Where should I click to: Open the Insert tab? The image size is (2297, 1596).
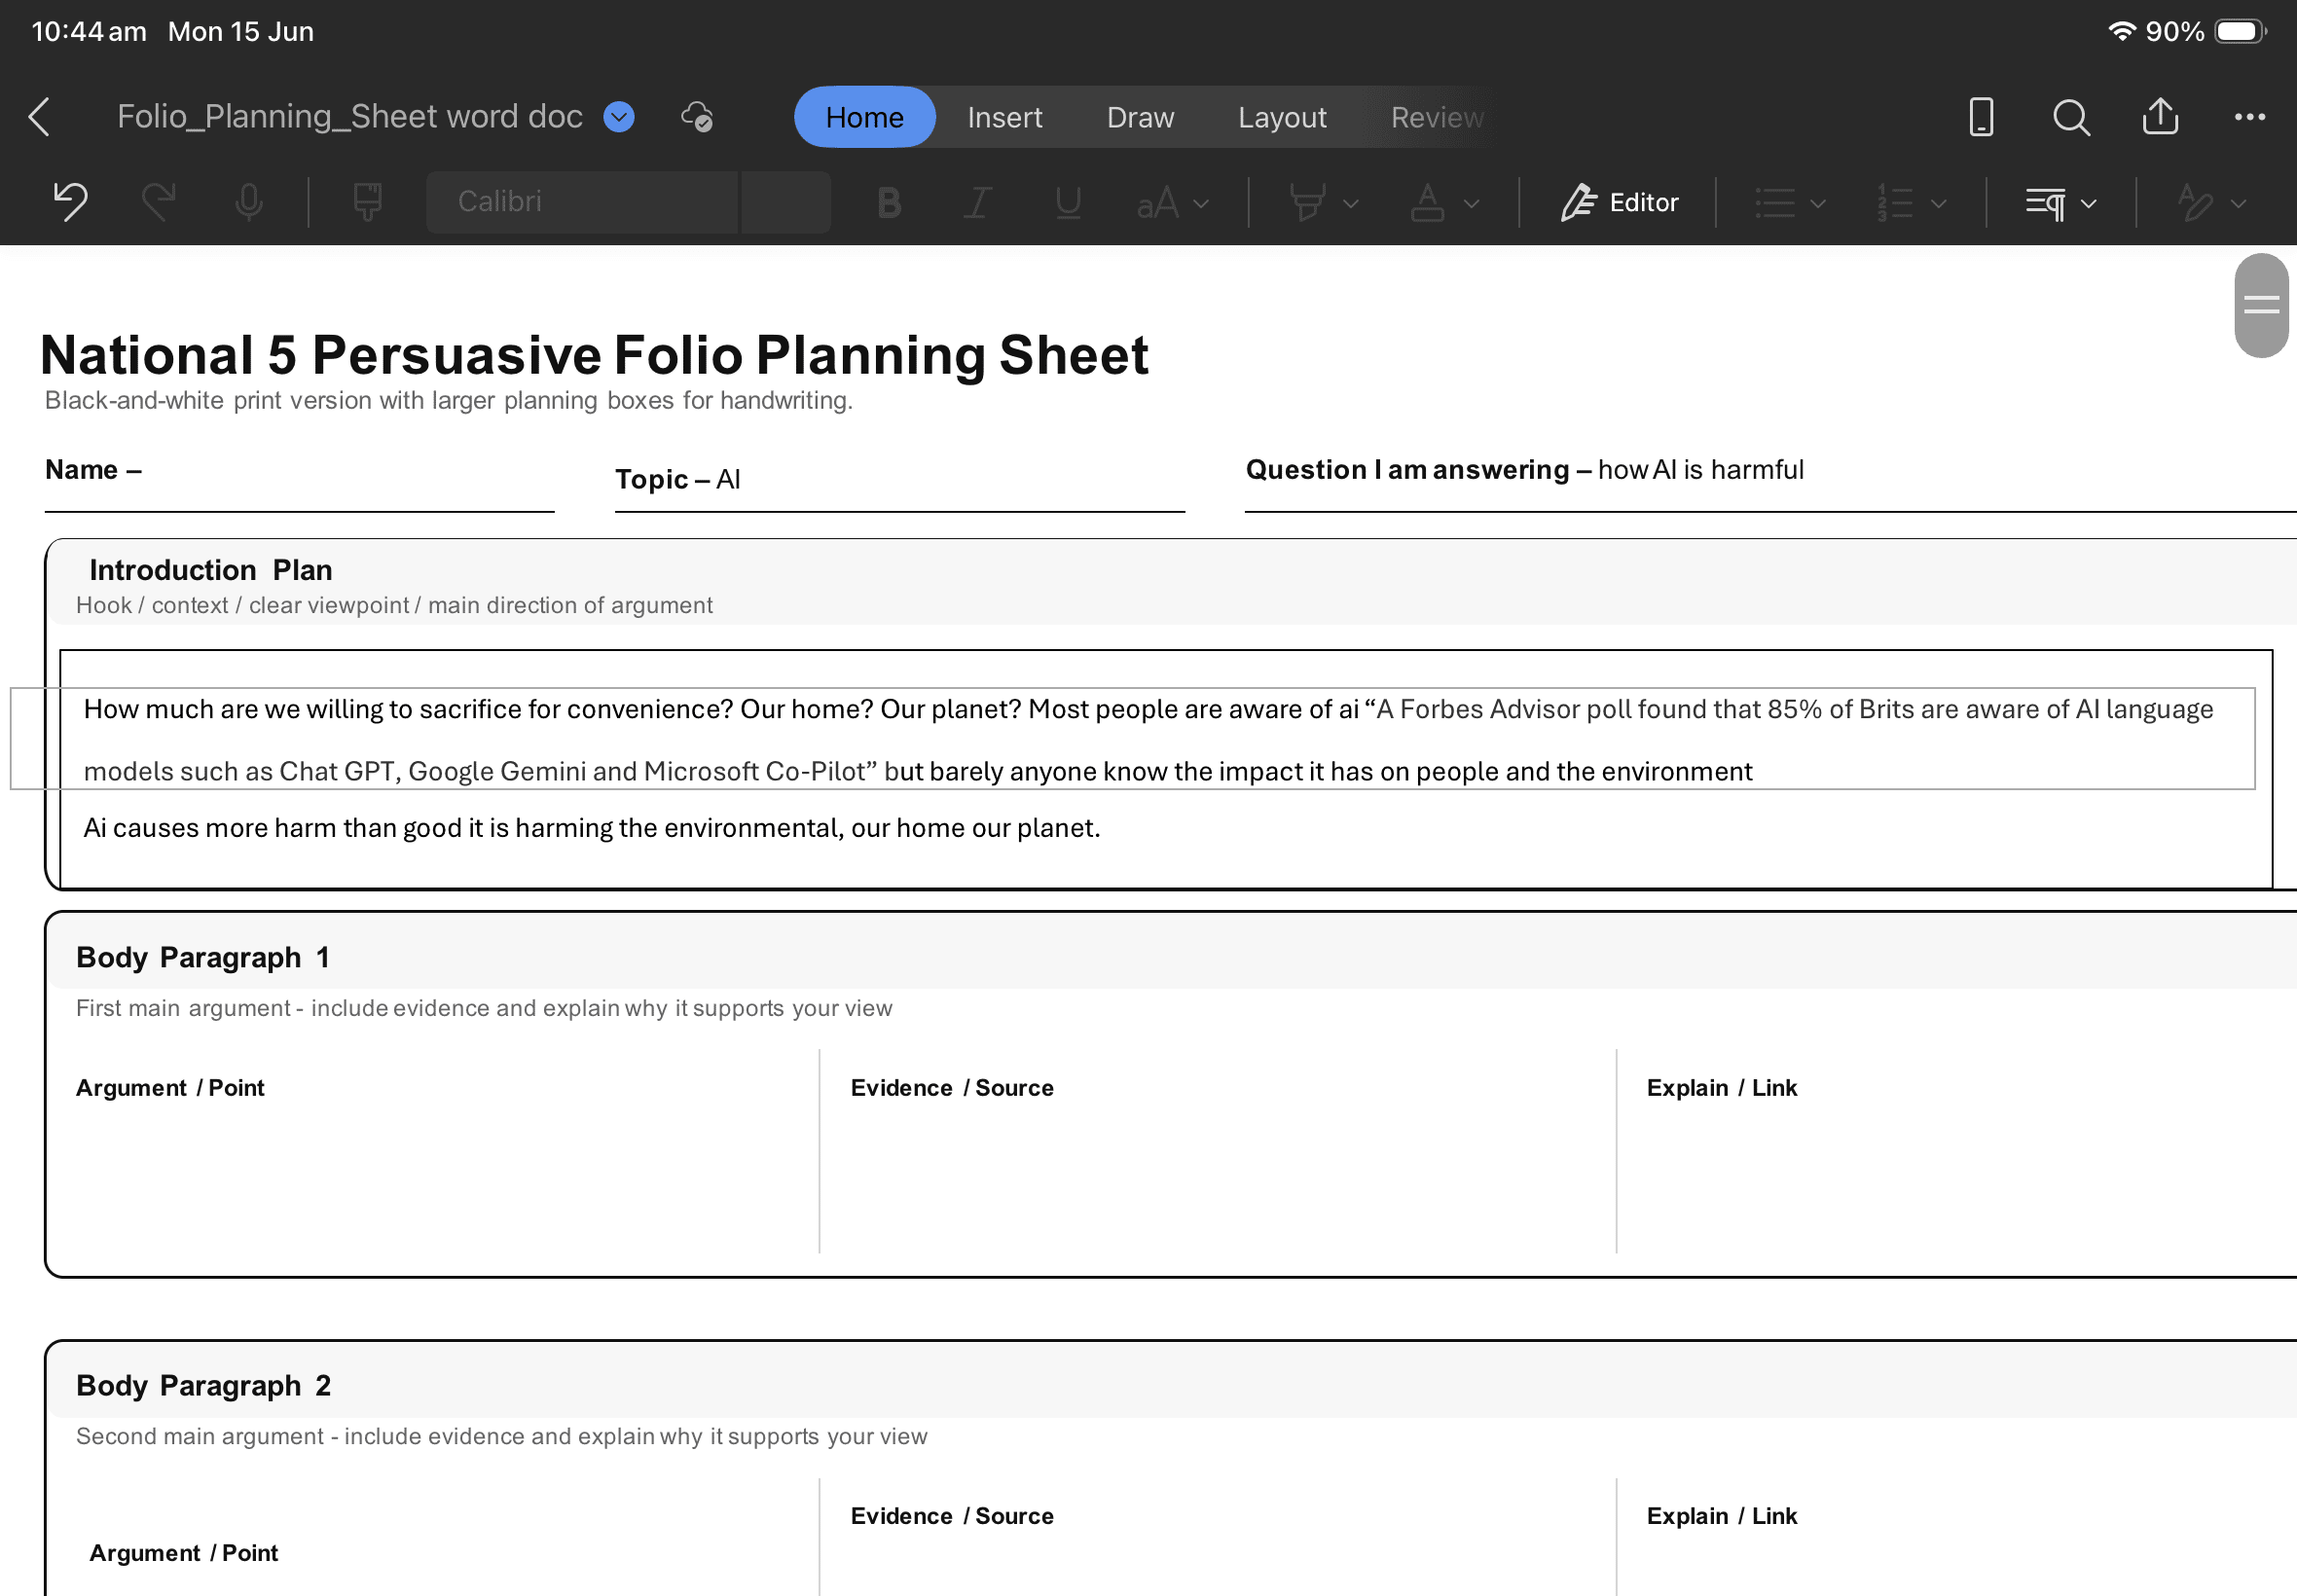tap(1004, 117)
